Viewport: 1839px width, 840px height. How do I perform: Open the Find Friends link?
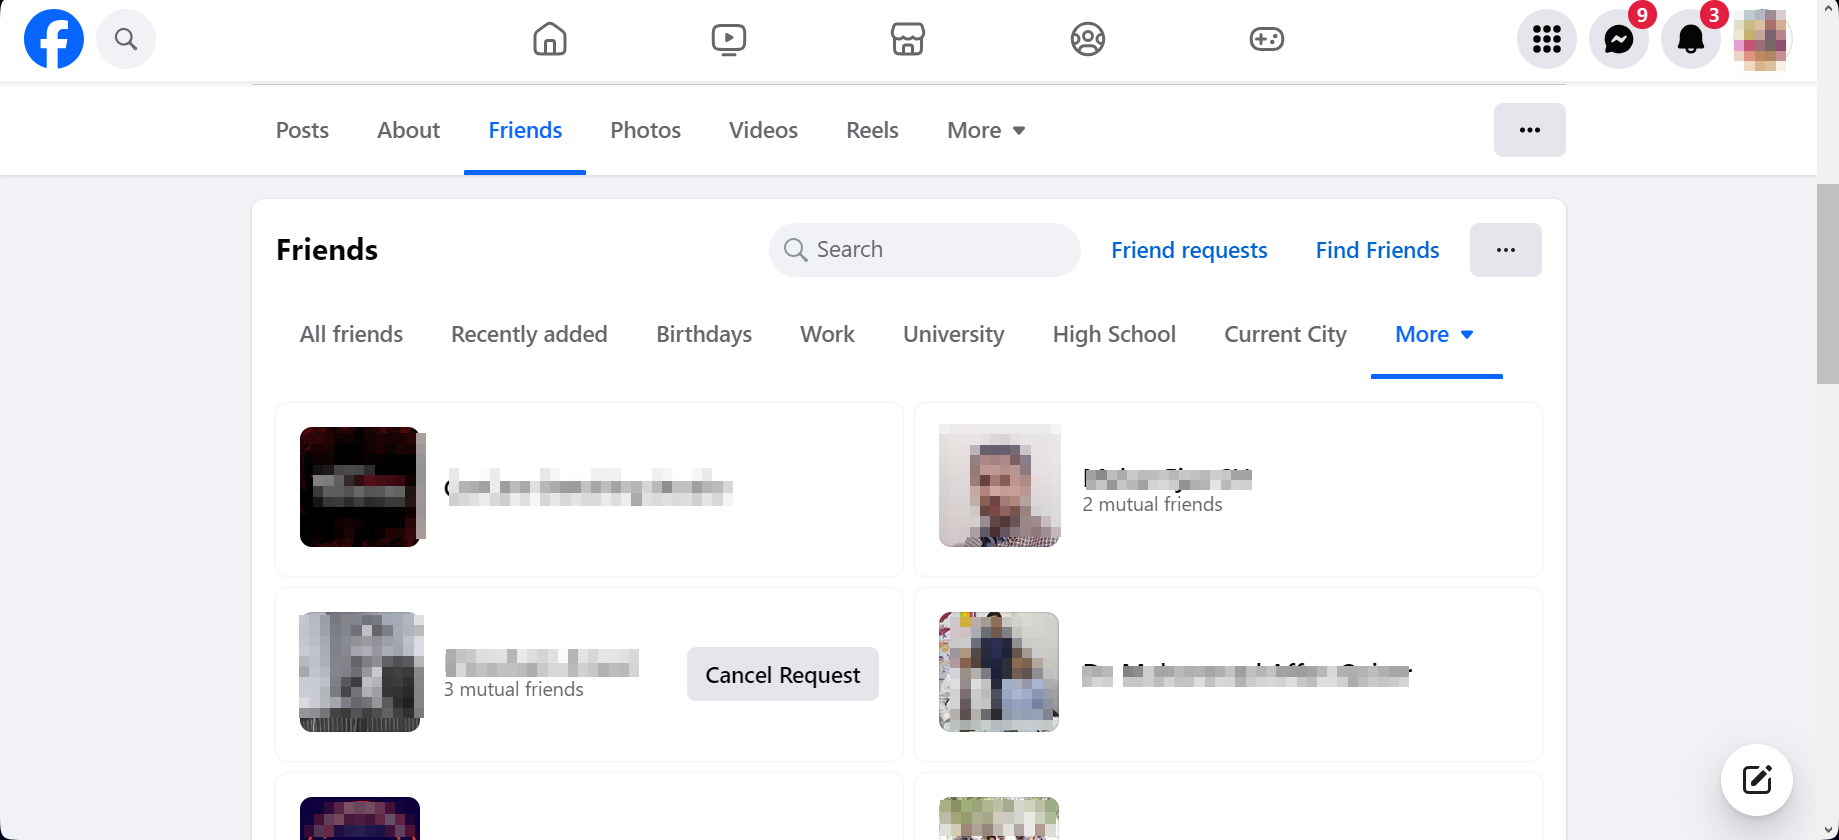[1377, 250]
